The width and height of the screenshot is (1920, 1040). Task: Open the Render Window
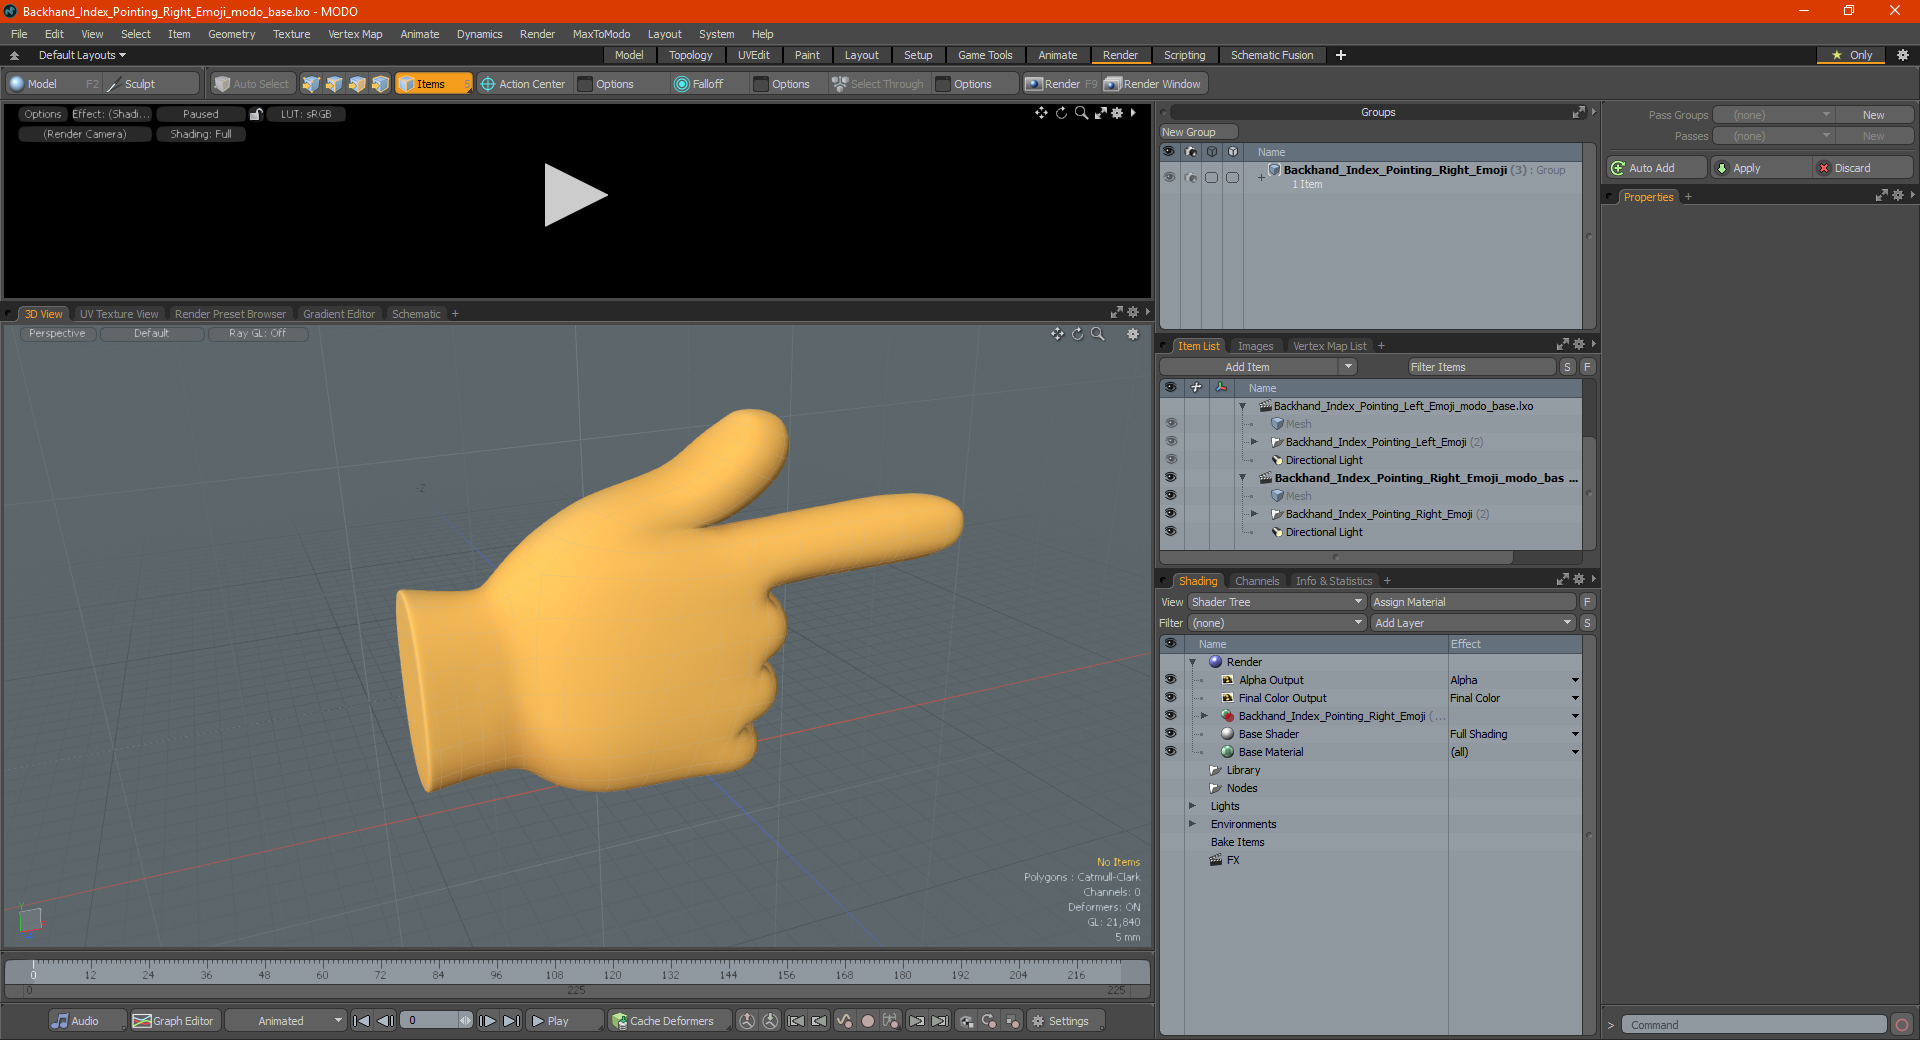click(x=1153, y=84)
